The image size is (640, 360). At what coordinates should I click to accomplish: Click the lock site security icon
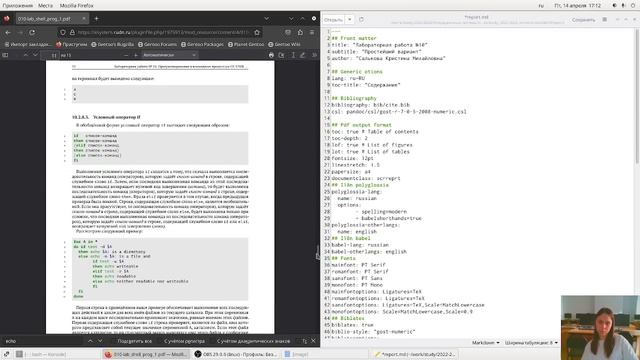click(72, 32)
